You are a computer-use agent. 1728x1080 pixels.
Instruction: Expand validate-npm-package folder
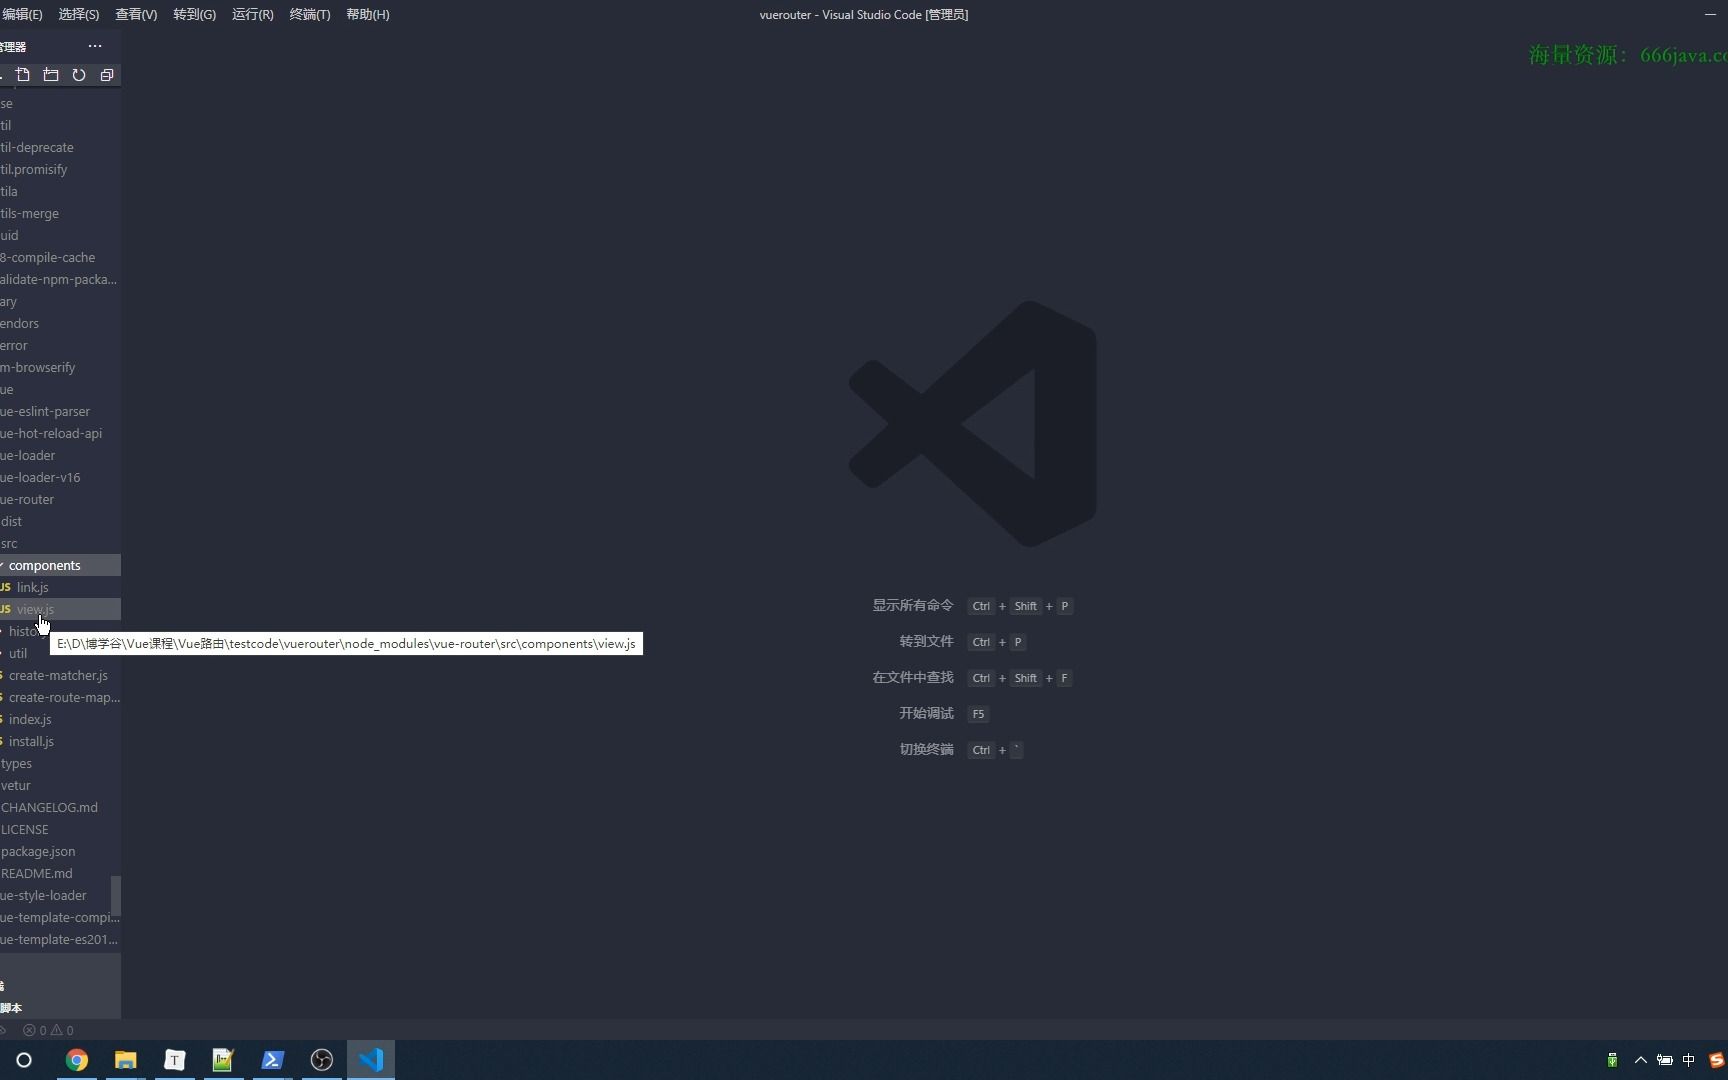[60, 279]
